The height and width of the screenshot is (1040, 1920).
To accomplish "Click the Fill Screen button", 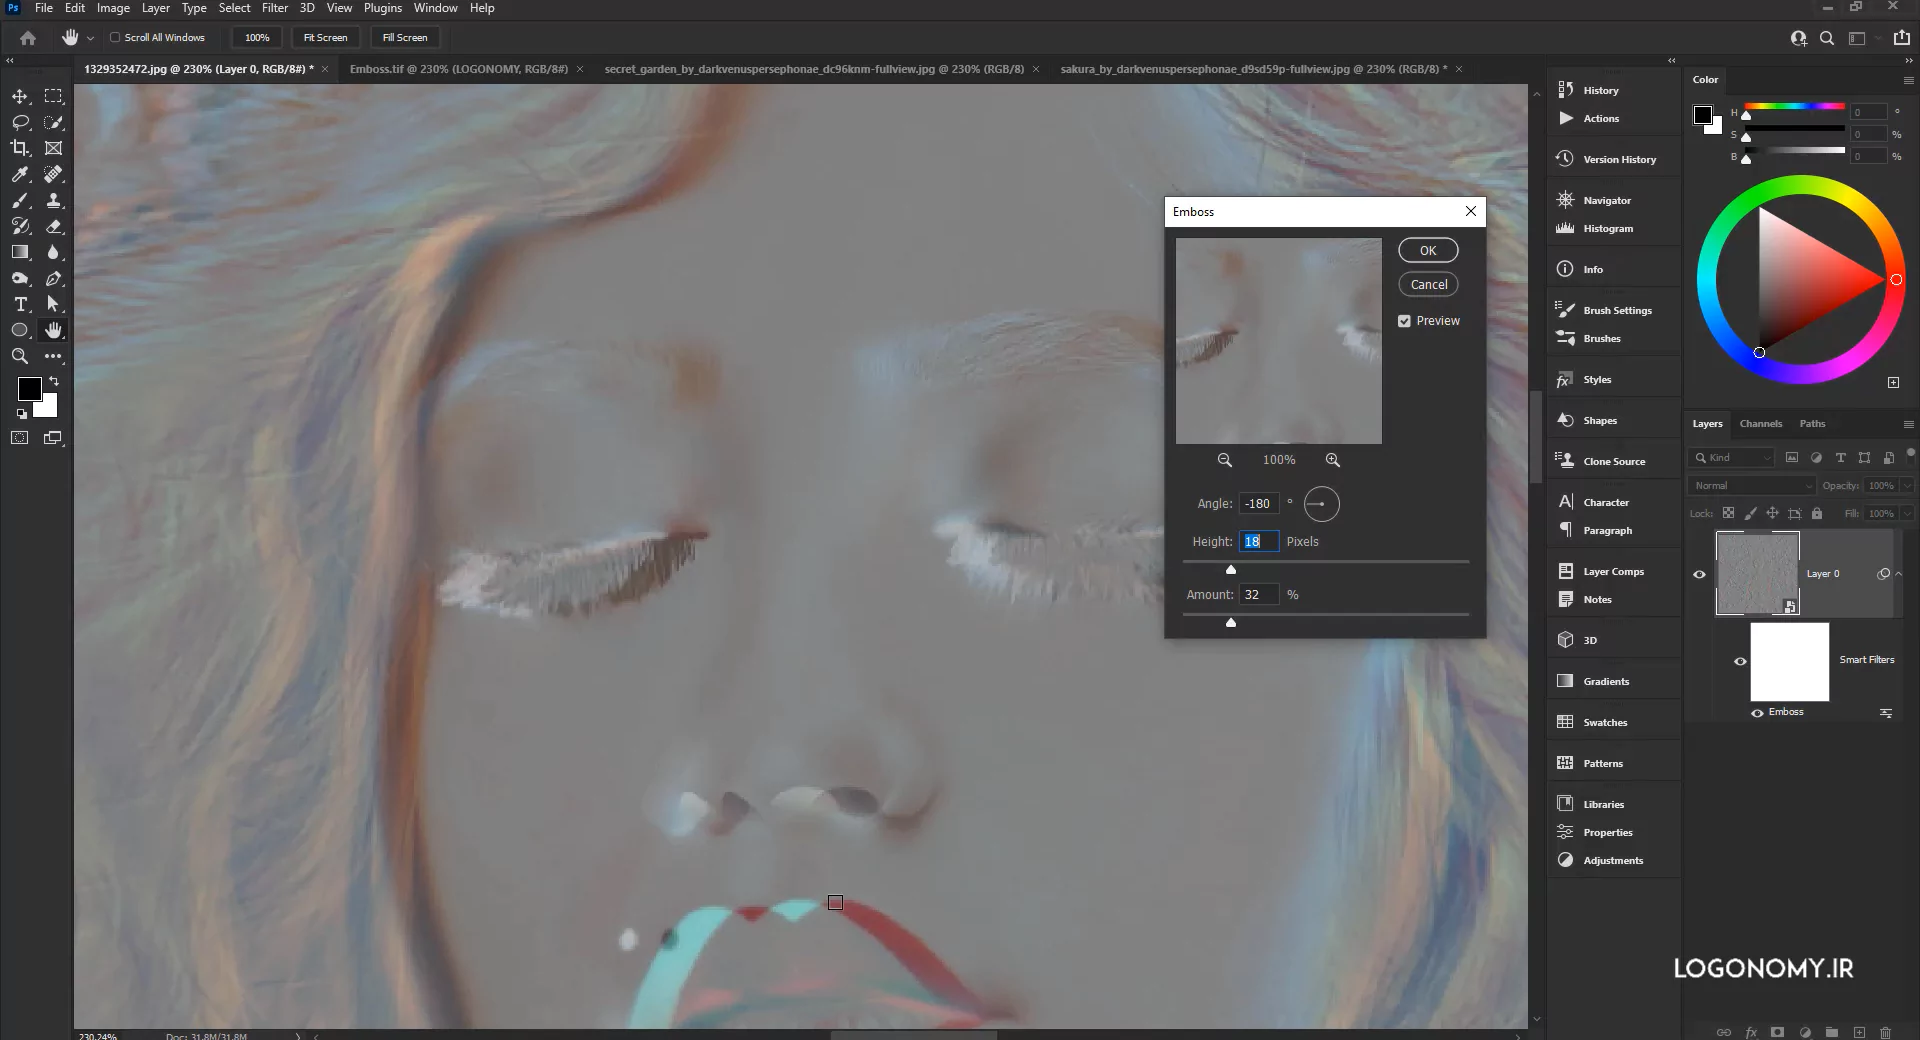I will coord(405,38).
